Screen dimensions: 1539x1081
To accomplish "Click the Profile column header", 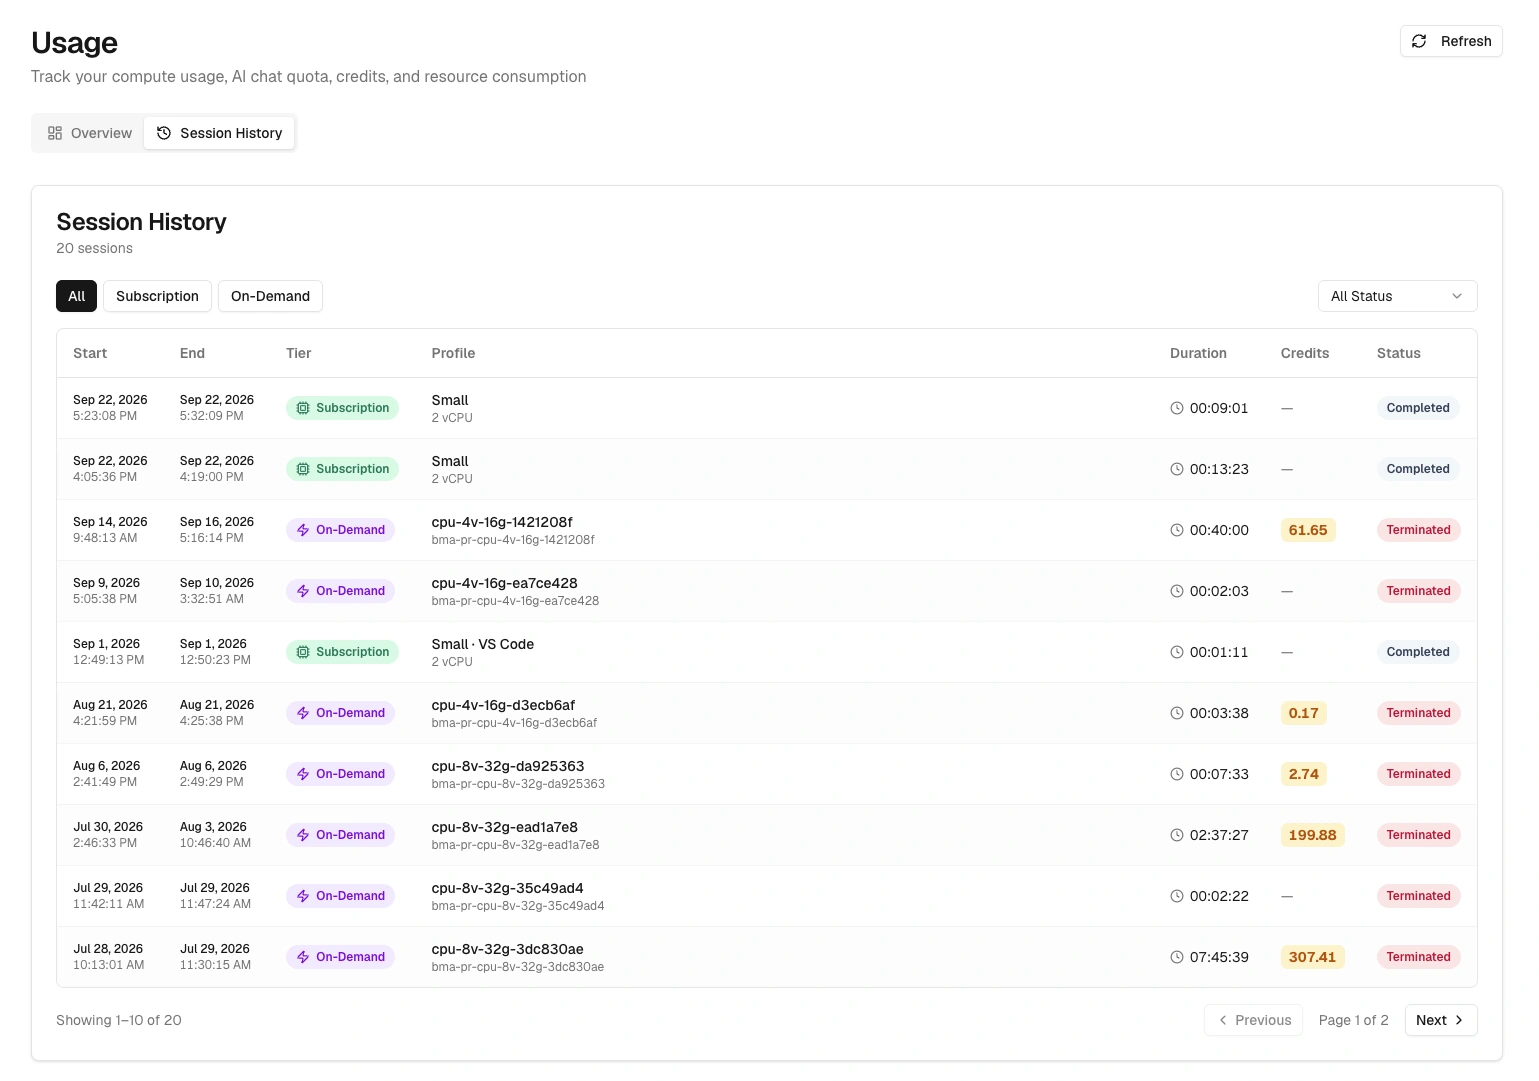I will [x=453, y=353].
